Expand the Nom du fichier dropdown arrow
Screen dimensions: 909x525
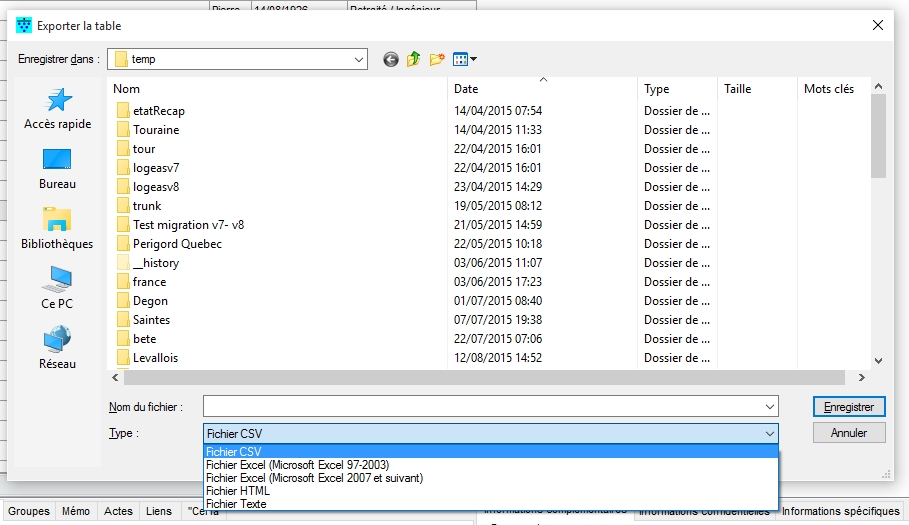tap(769, 407)
